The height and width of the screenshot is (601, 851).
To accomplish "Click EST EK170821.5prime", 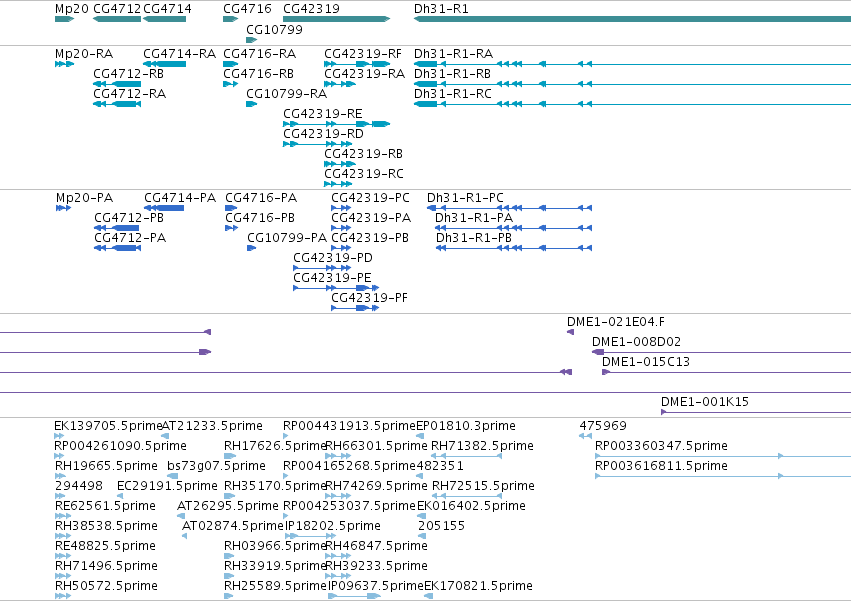I will (478, 586).
